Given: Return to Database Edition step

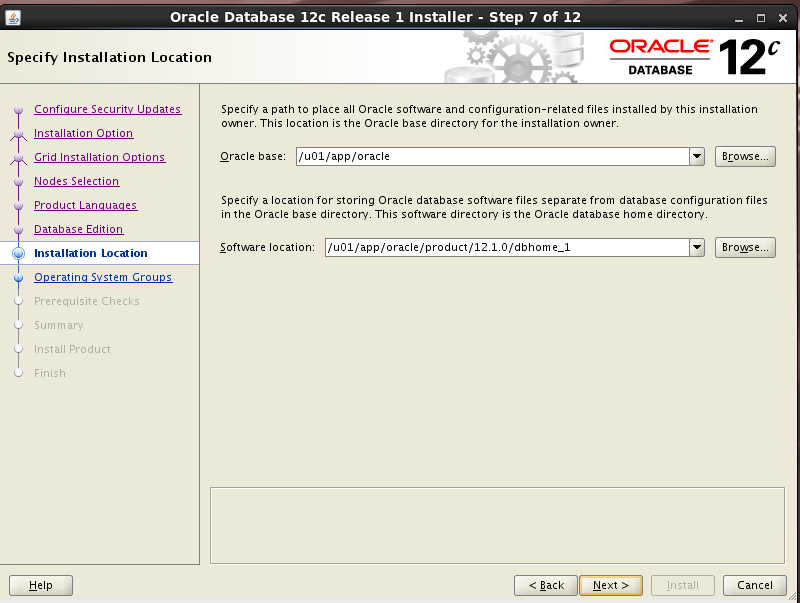Looking at the screenshot, I should point(79,229).
